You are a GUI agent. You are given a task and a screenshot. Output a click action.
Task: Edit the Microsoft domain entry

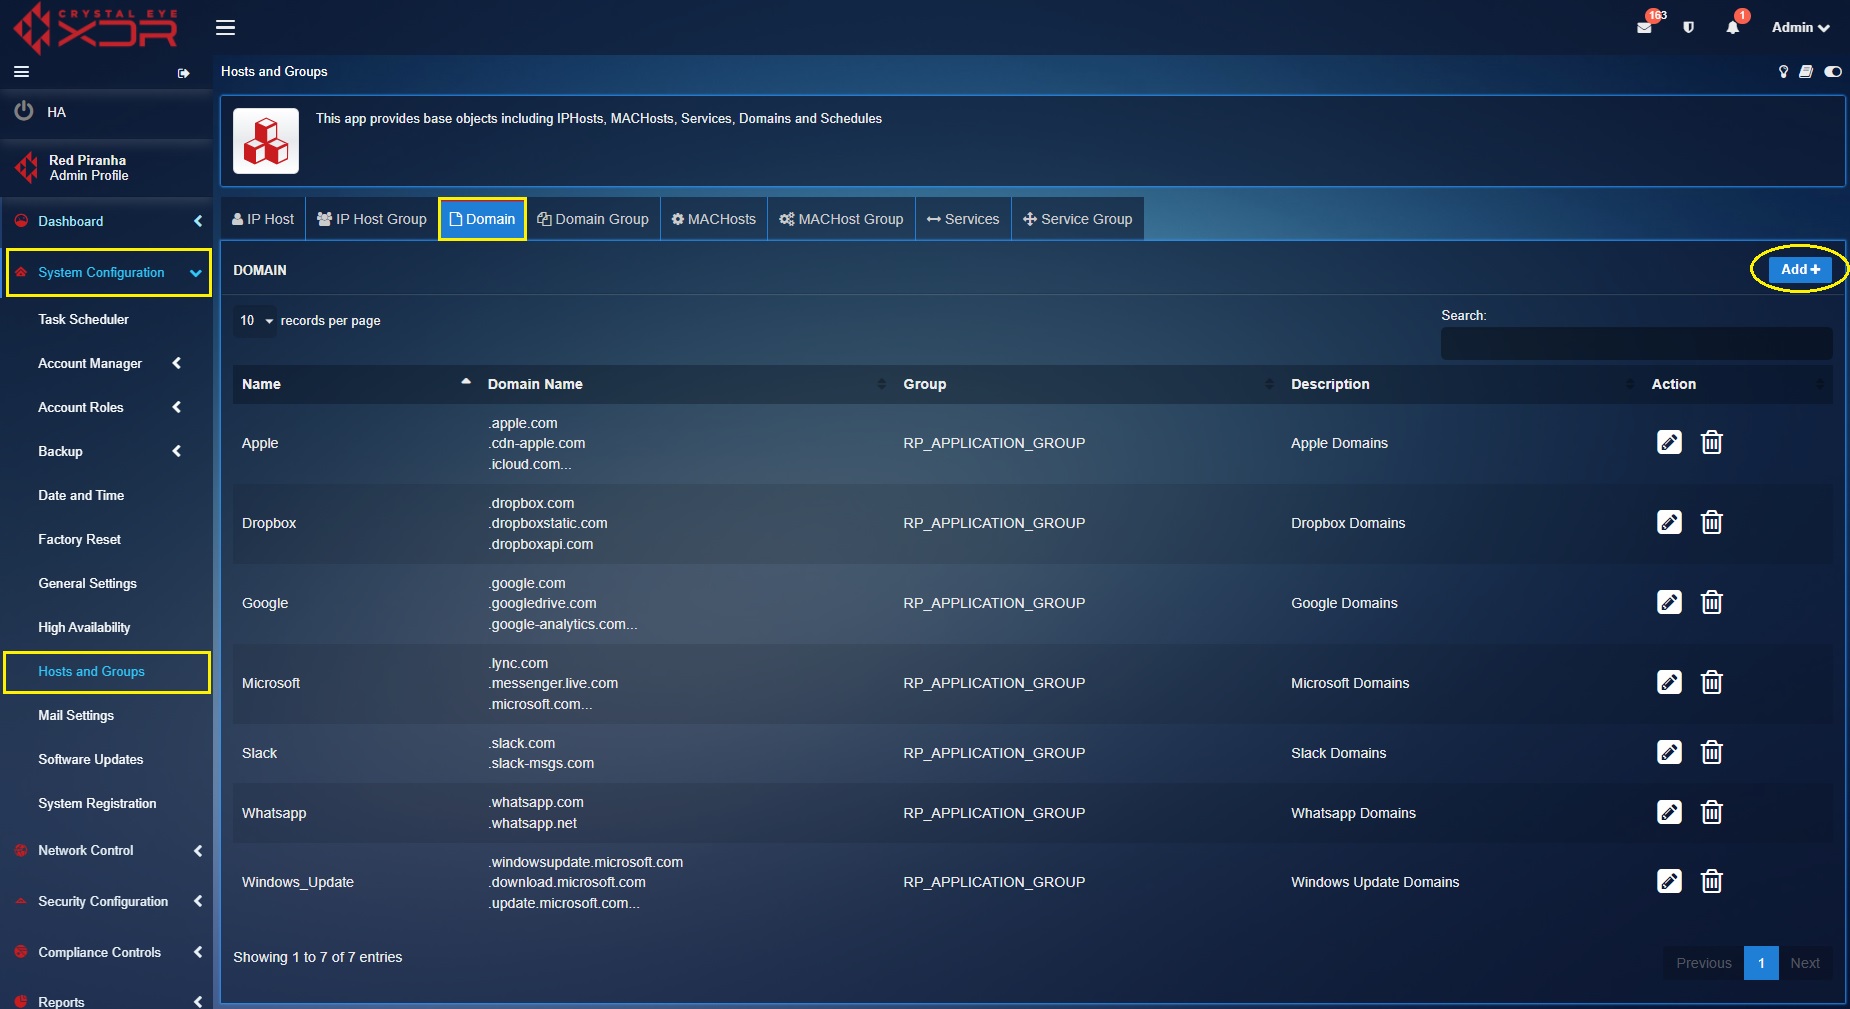(x=1669, y=682)
